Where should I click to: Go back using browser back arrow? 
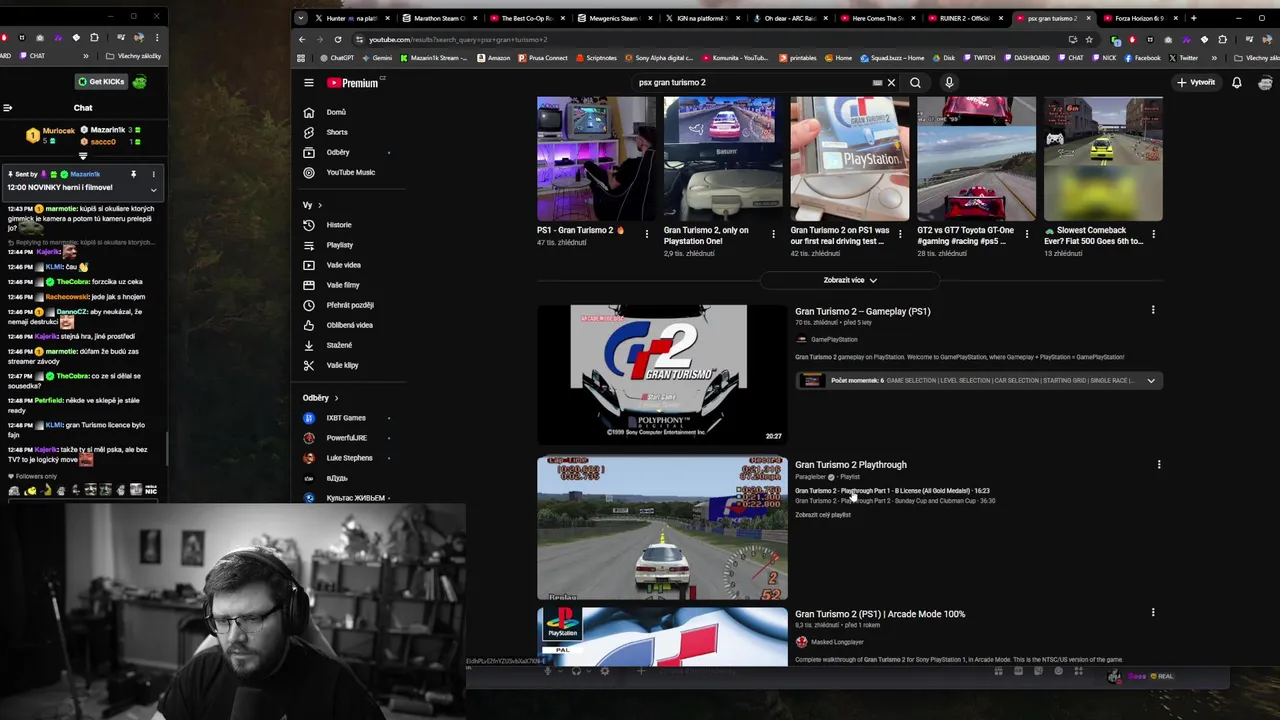click(x=302, y=39)
